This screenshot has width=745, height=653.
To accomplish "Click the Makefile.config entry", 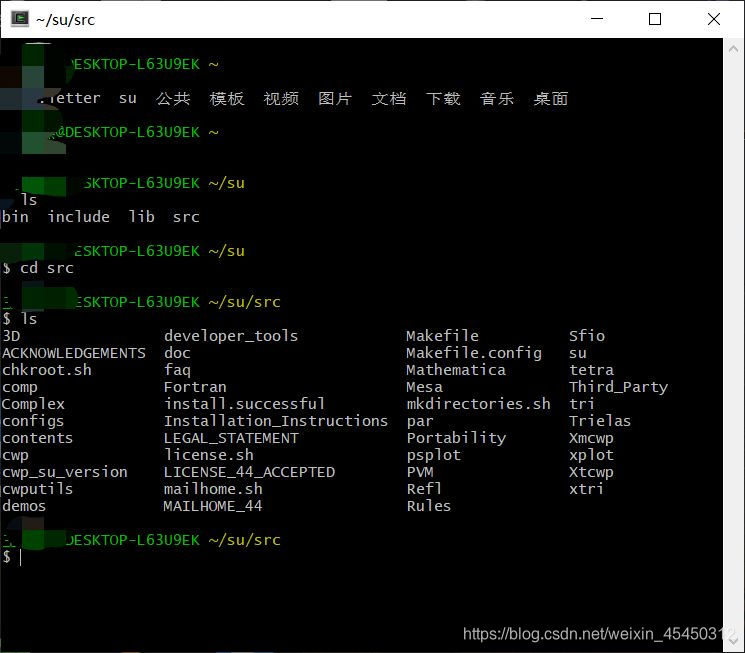I will (x=474, y=353).
